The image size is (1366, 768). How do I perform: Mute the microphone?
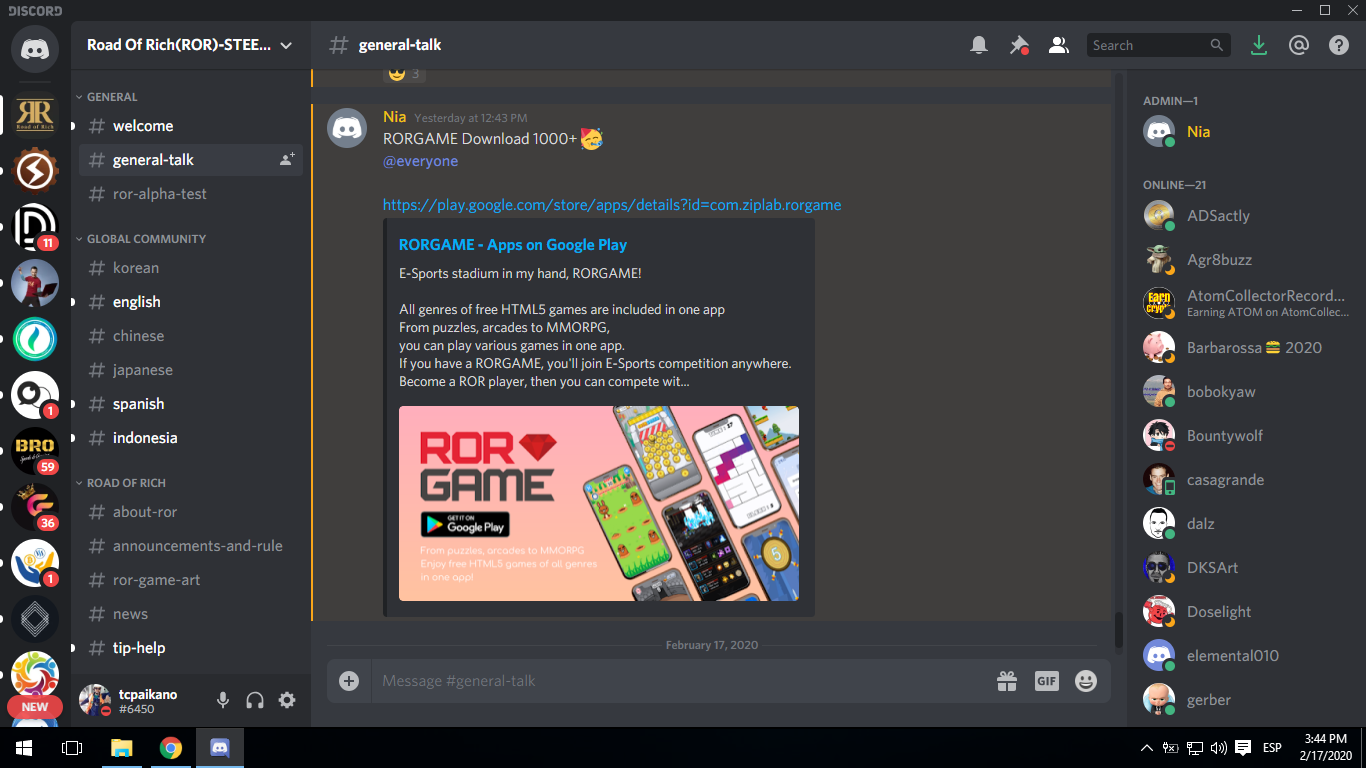pos(223,700)
